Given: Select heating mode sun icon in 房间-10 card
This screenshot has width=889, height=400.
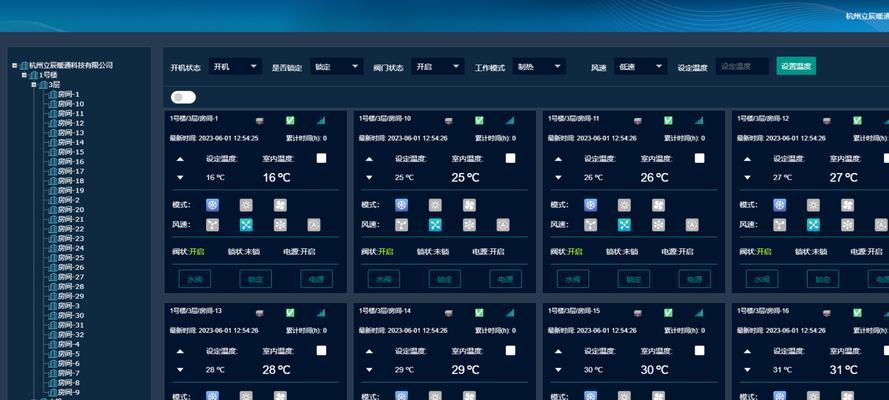Looking at the screenshot, I should 435,205.
